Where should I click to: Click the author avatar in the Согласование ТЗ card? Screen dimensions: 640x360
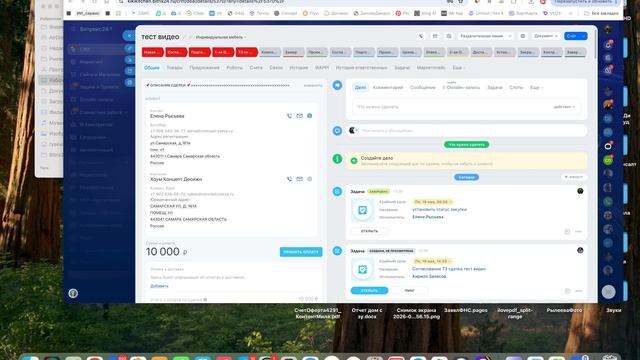(580, 250)
